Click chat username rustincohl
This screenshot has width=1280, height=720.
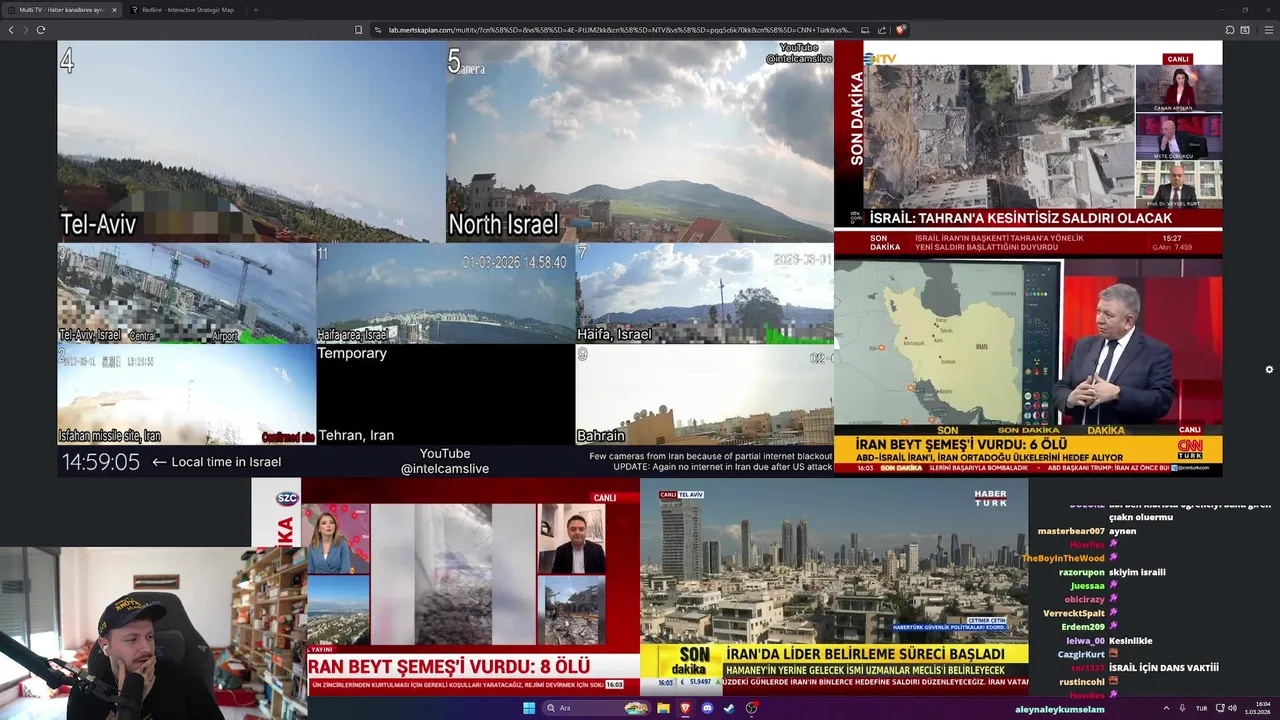tap(1082, 682)
